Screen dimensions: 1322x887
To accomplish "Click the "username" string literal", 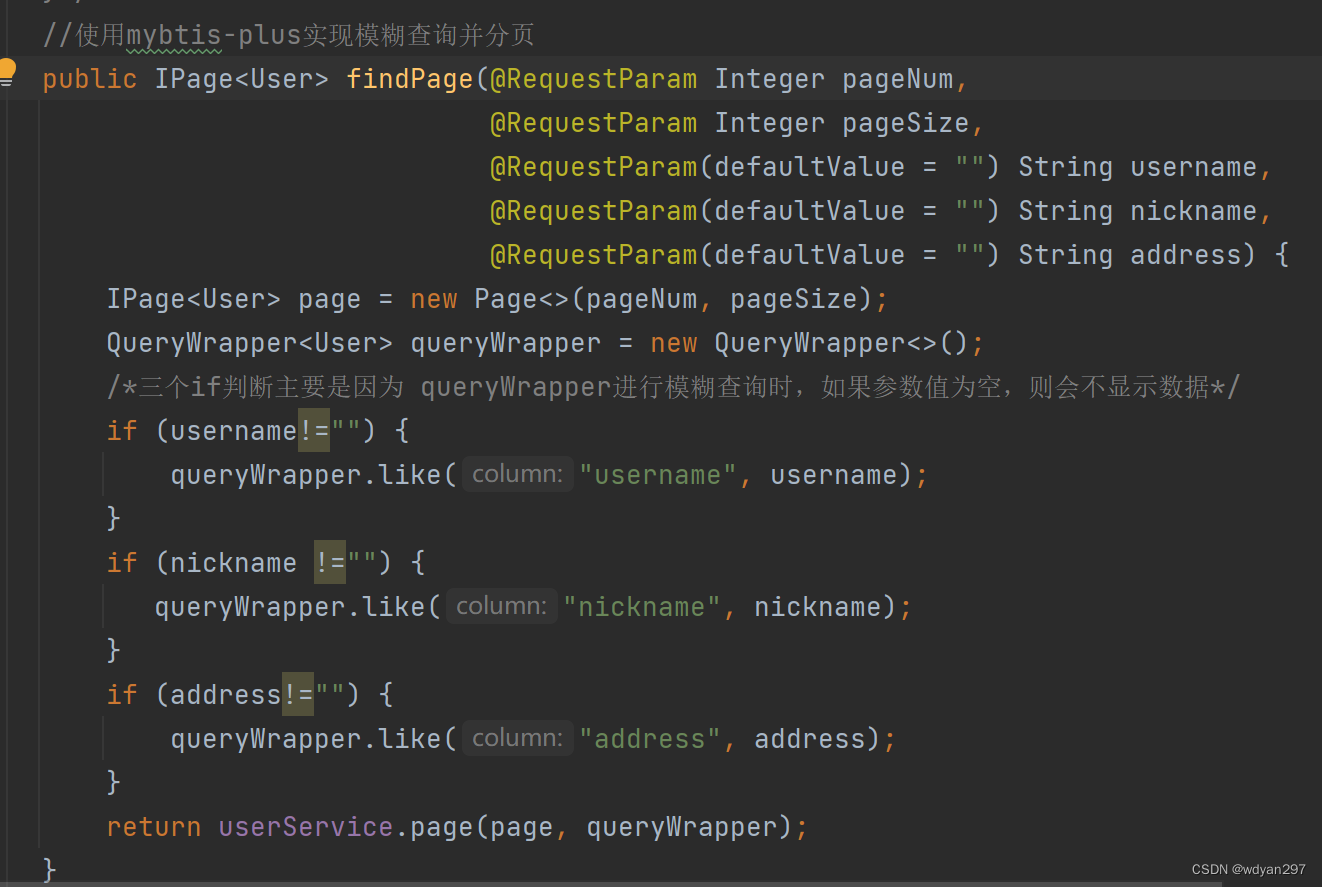I will click(x=658, y=475).
